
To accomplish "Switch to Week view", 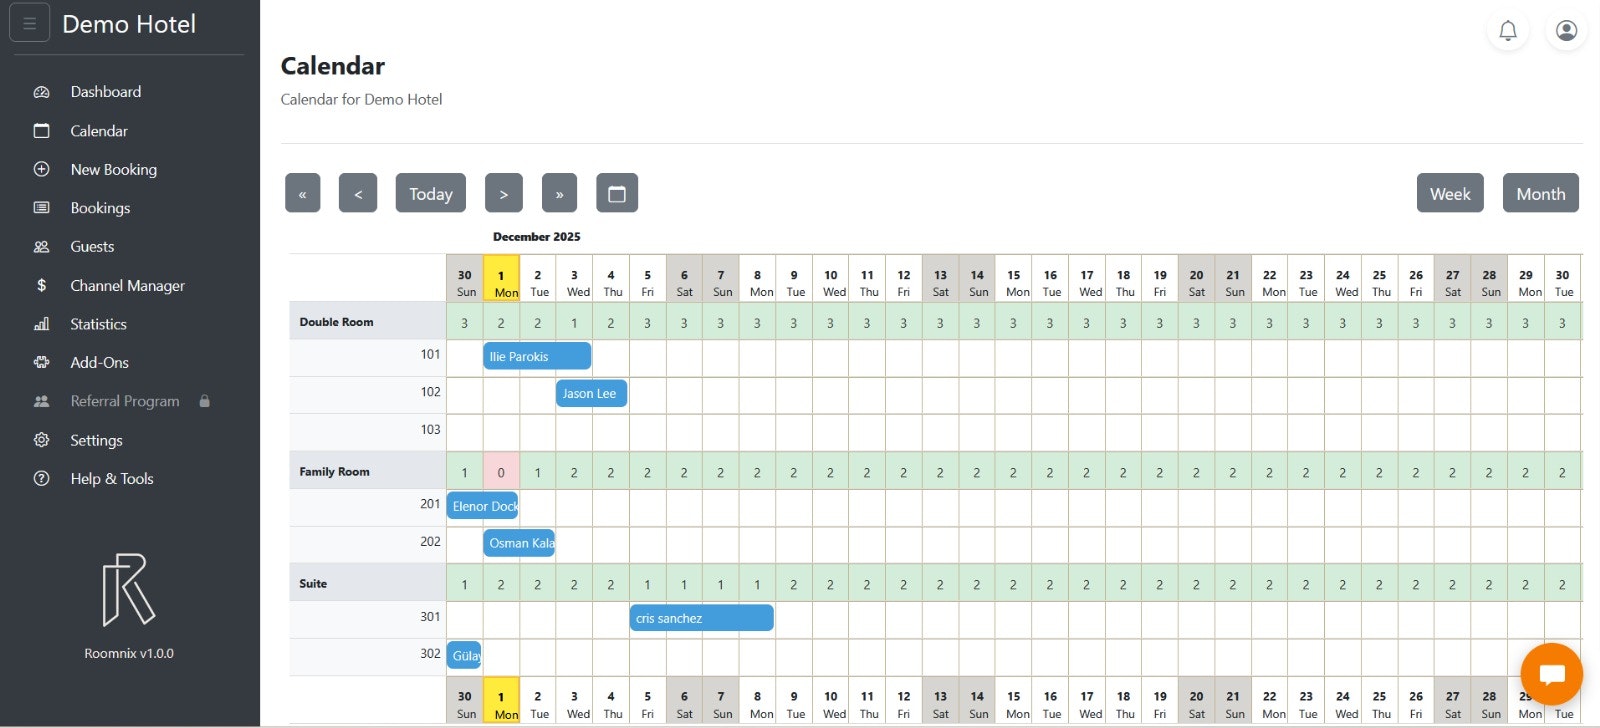I will pos(1450,193).
